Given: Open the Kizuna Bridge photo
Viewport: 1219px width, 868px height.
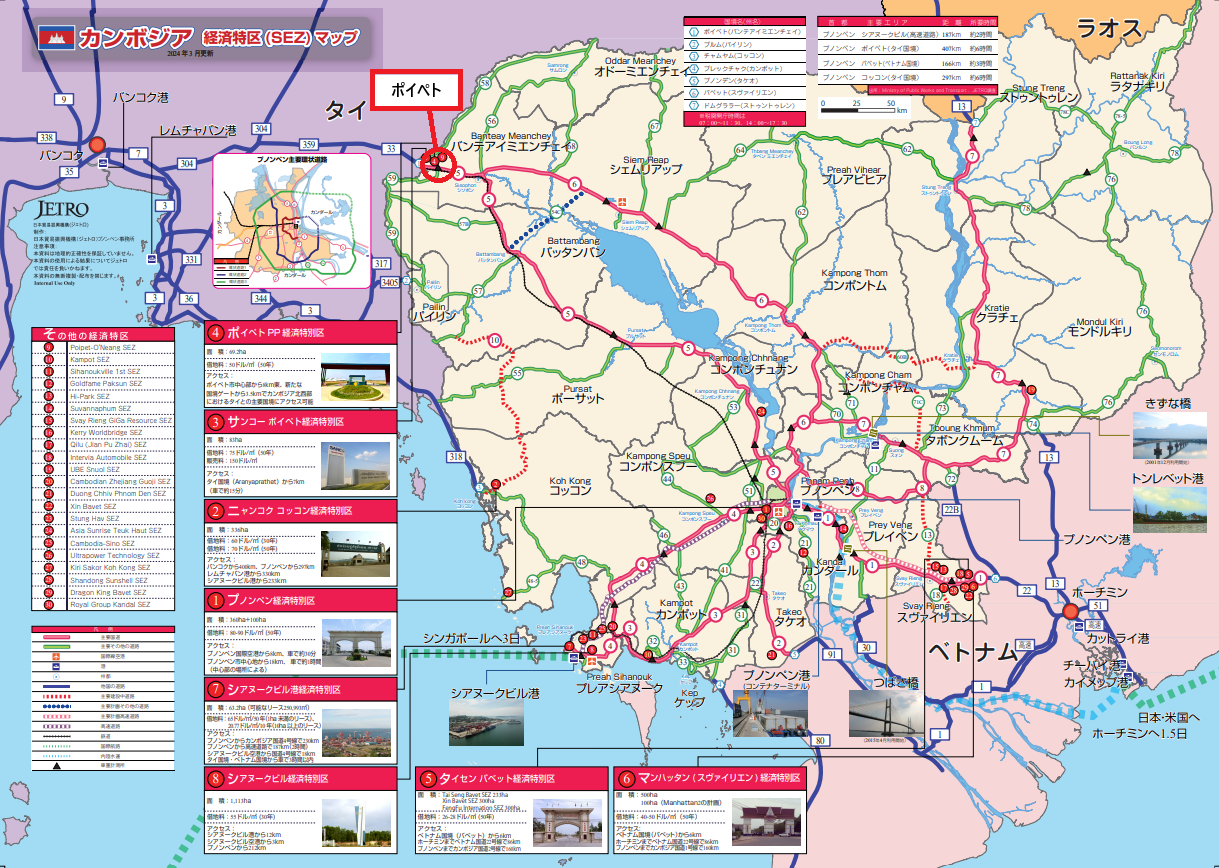Looking at the screenshot, I should point(1168,436).
